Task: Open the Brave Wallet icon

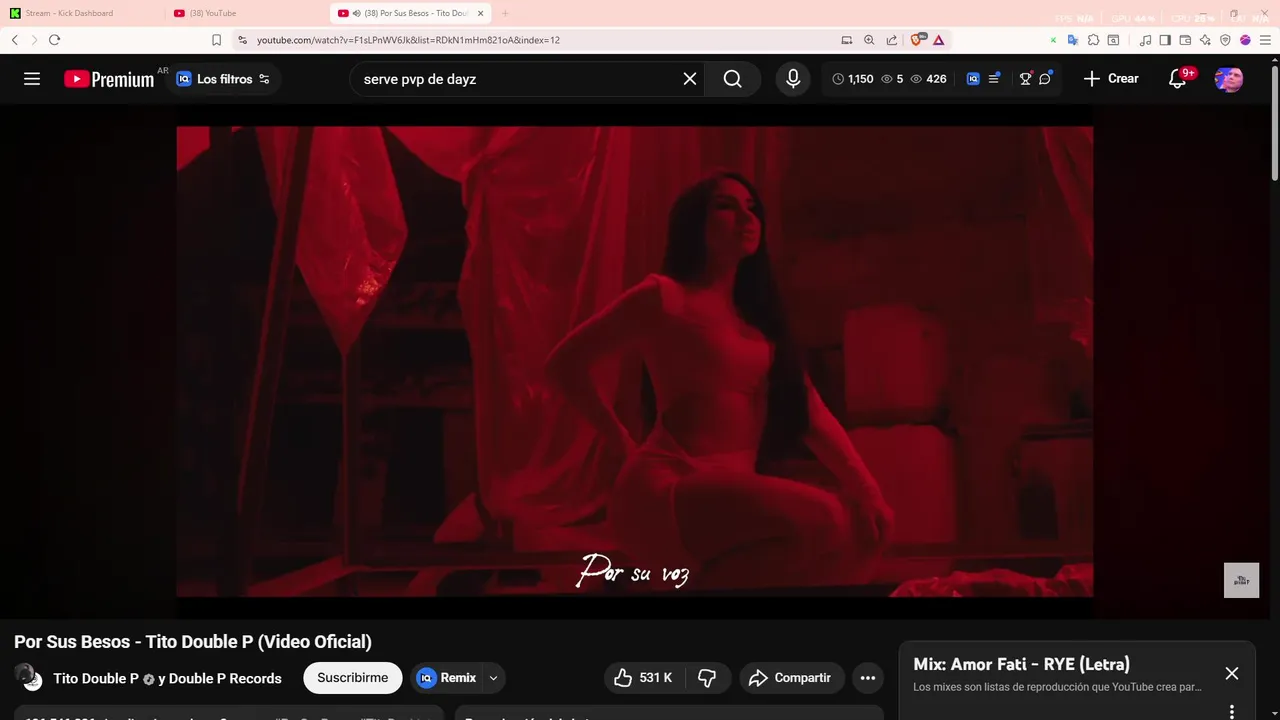Action: tap(1185, 40)
